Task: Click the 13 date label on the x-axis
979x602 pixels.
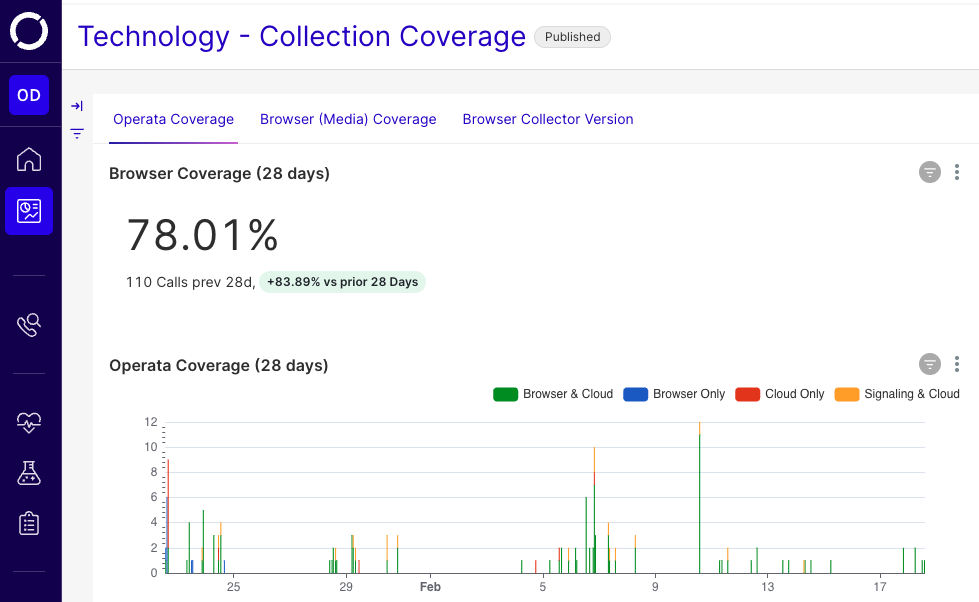Action: (767, 587)
